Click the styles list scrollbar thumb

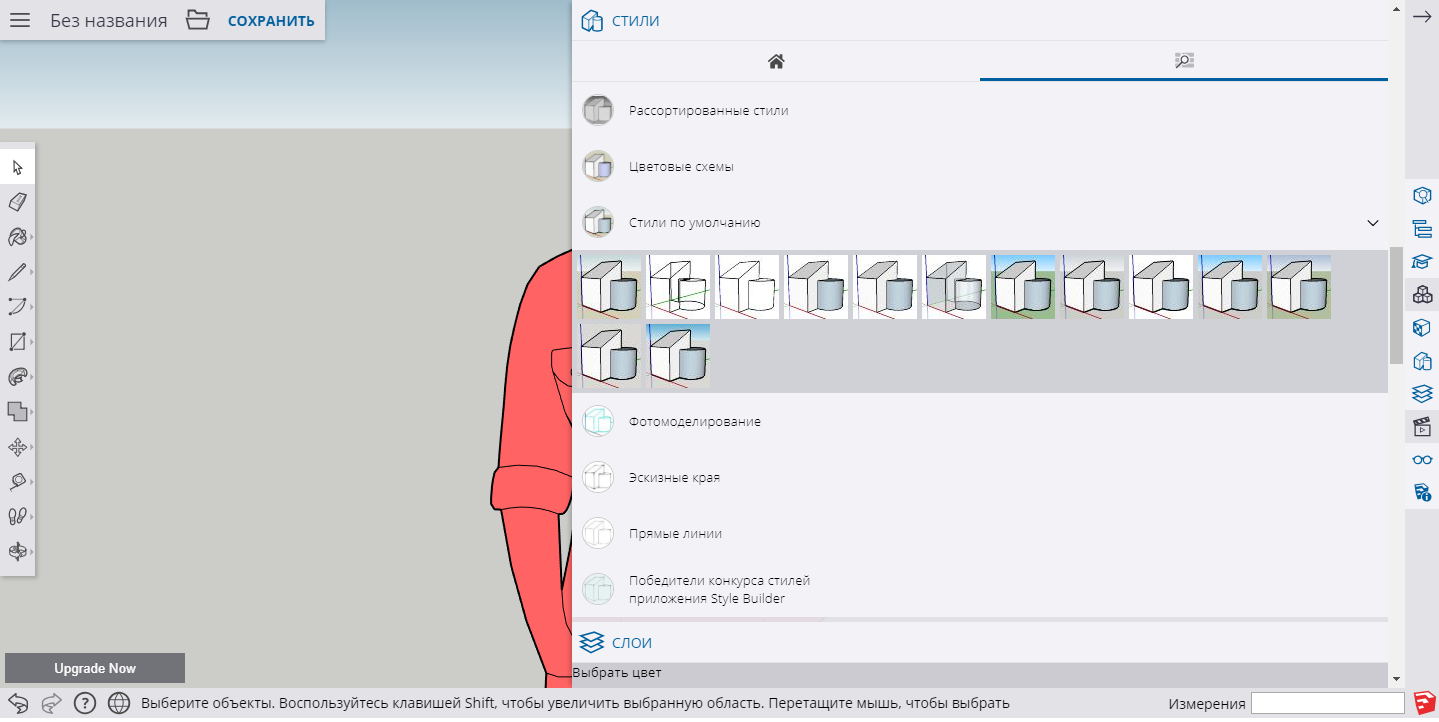[1395, 305]
